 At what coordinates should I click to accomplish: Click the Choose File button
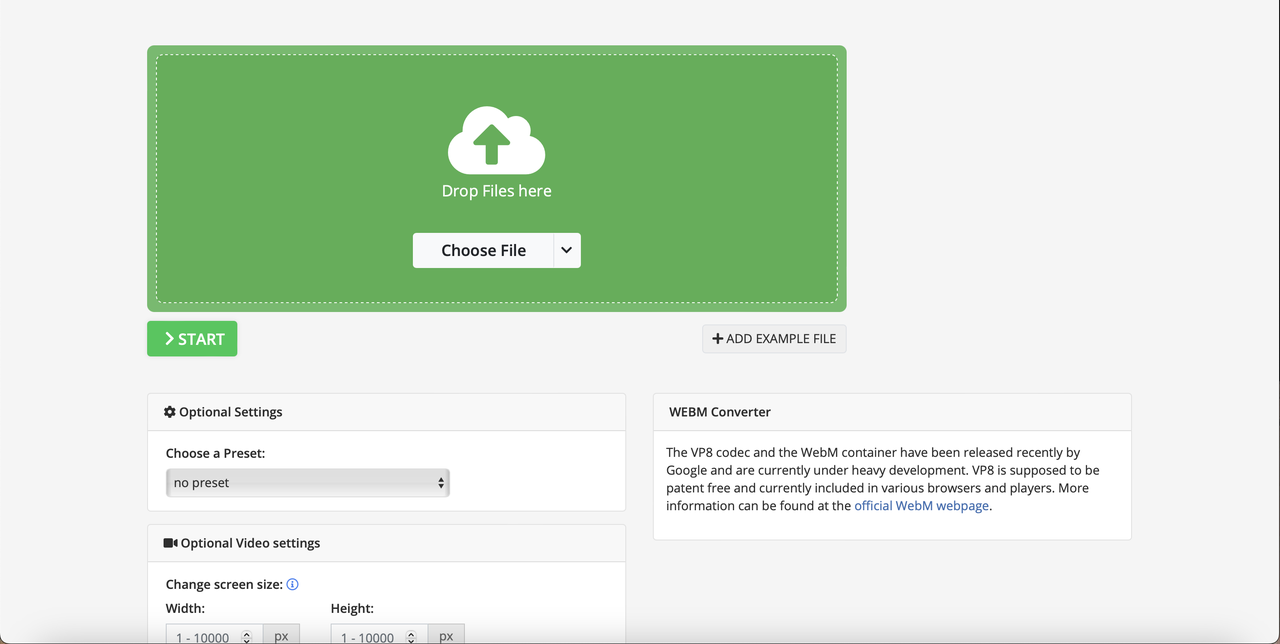483,250
